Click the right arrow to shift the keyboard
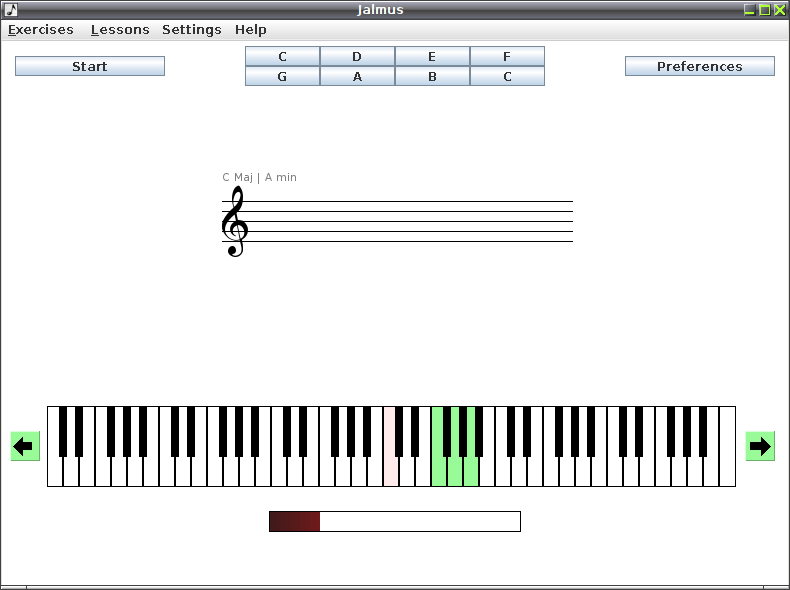 pyautogui.click(x=760, y=446)
